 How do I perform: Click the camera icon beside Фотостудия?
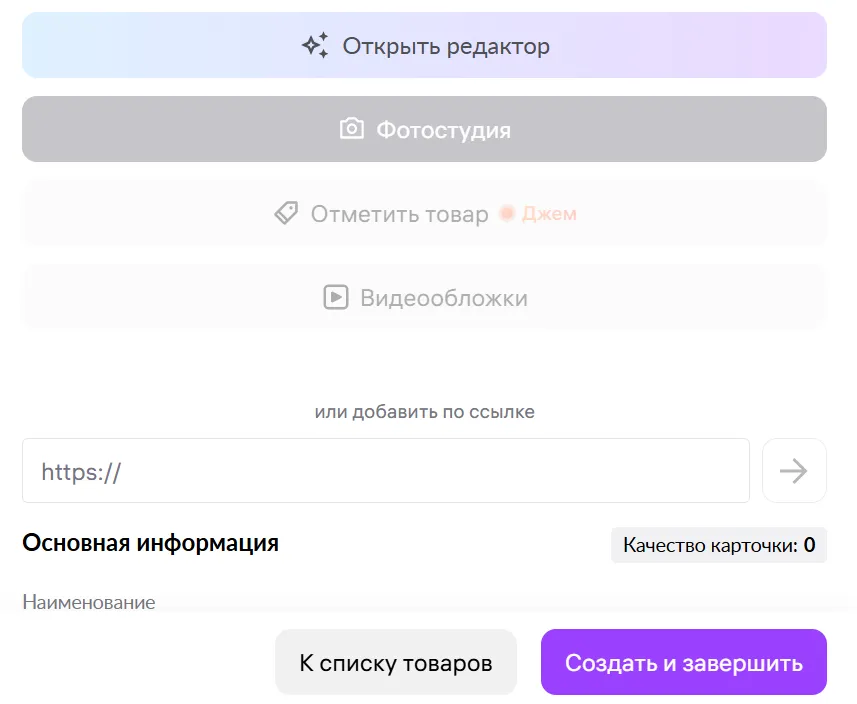coord(351,130)
